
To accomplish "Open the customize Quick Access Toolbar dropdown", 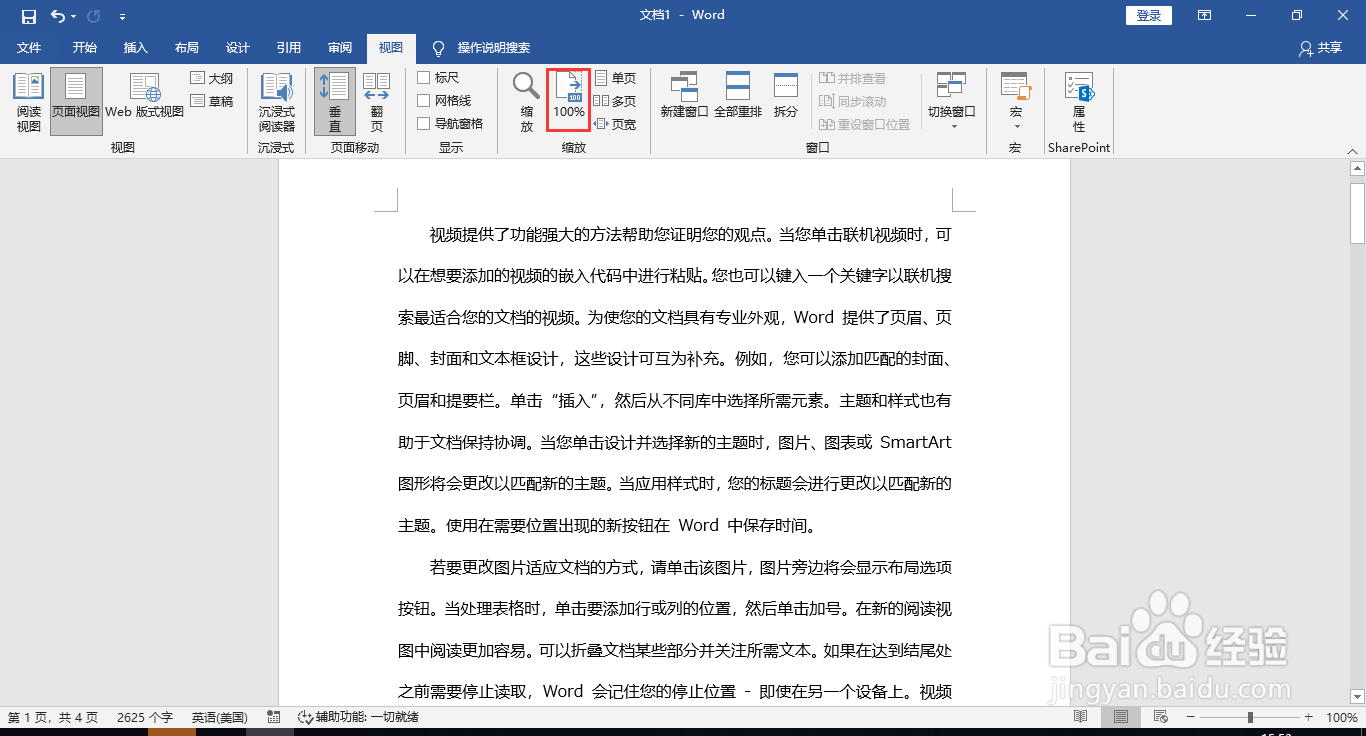I will click(122, 15).
